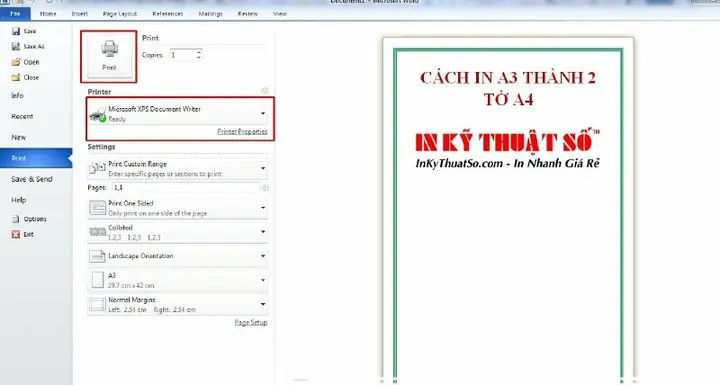Click the Pages input field

(186, 187)
